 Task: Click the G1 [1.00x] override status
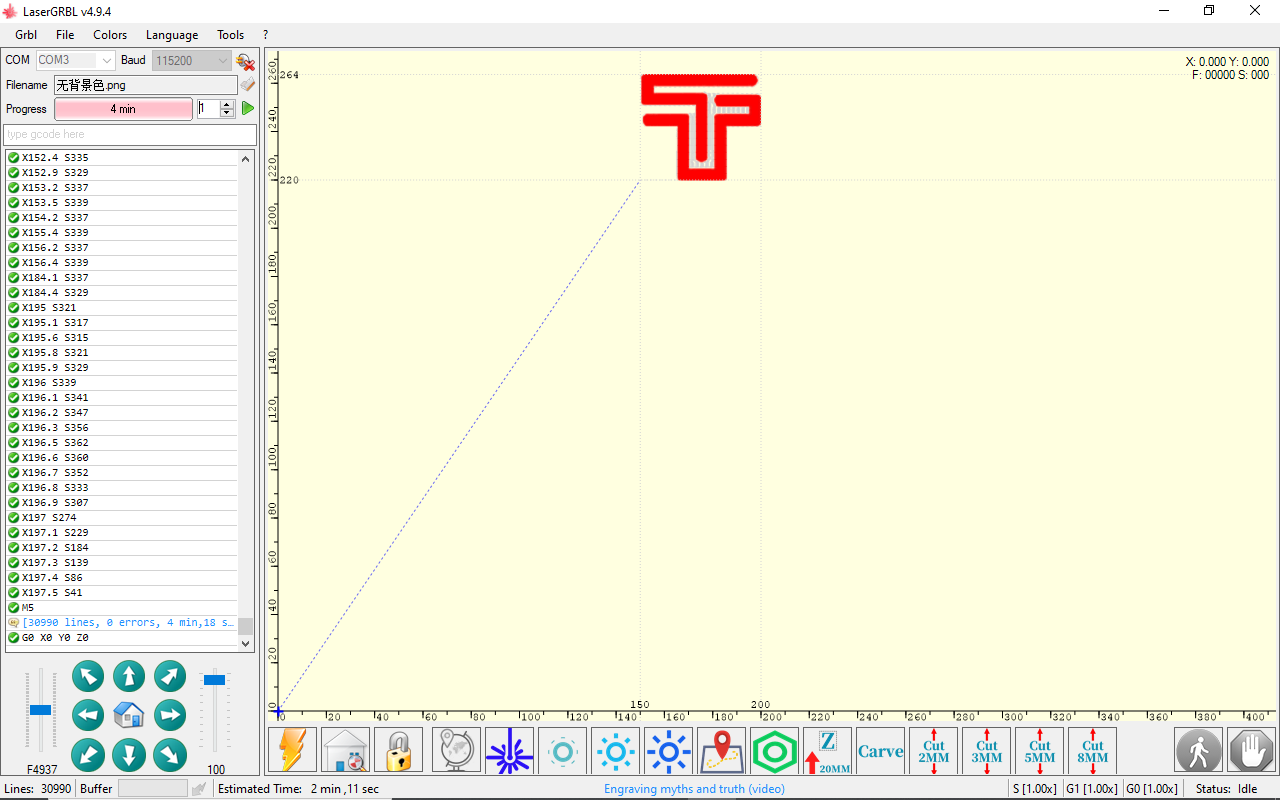pos(1091,789)
